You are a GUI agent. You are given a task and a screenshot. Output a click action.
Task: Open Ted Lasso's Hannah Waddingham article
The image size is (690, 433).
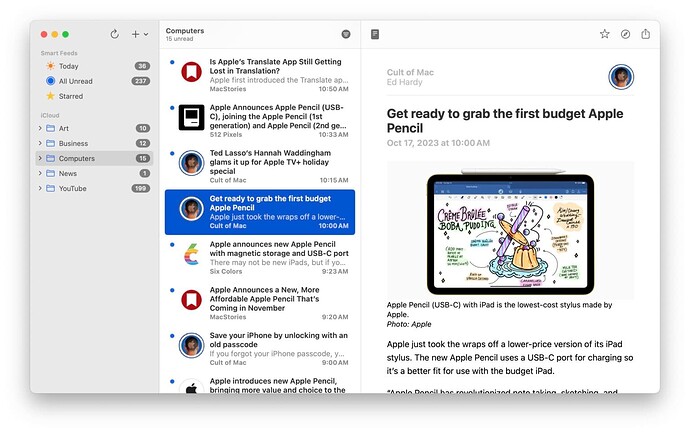[x=260, y=166]
